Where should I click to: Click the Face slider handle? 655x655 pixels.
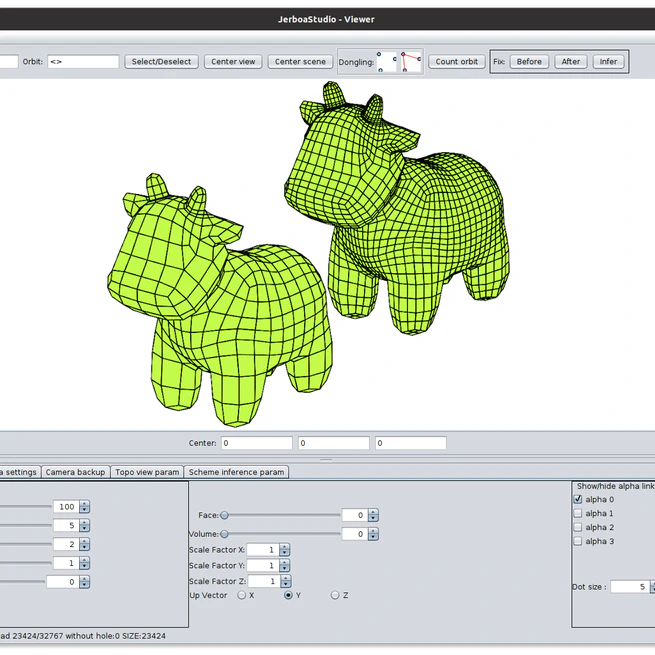tap(224, 515)
